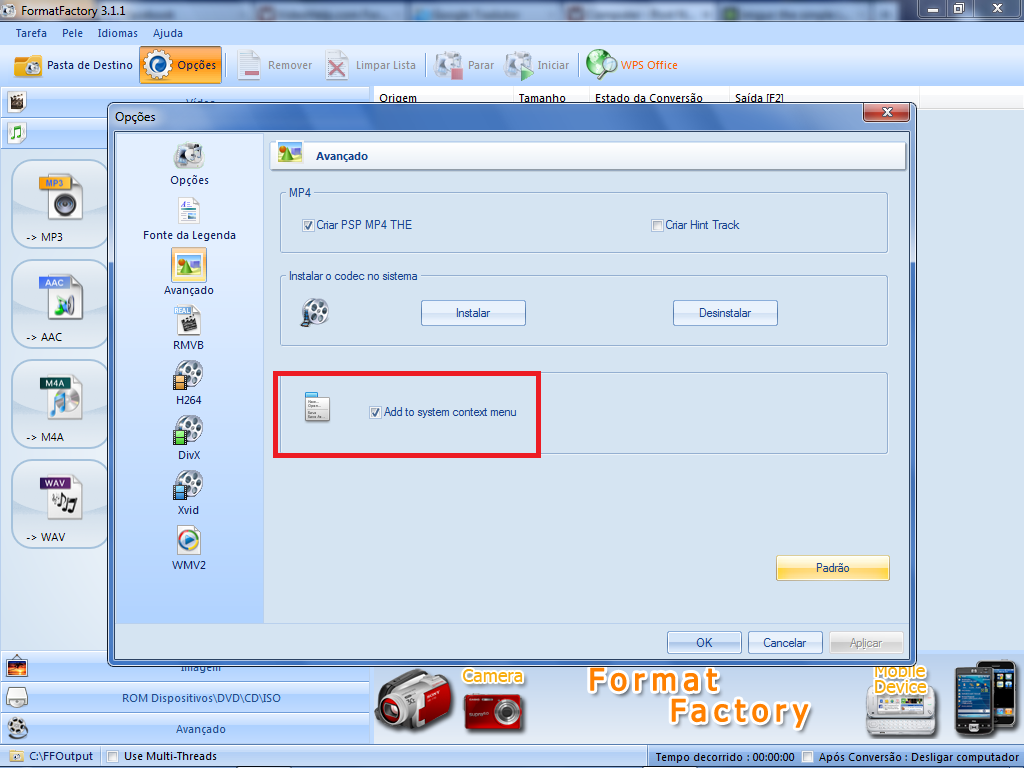
Task: Click the Remover toolbar icon
Action: tap(249, 65)
